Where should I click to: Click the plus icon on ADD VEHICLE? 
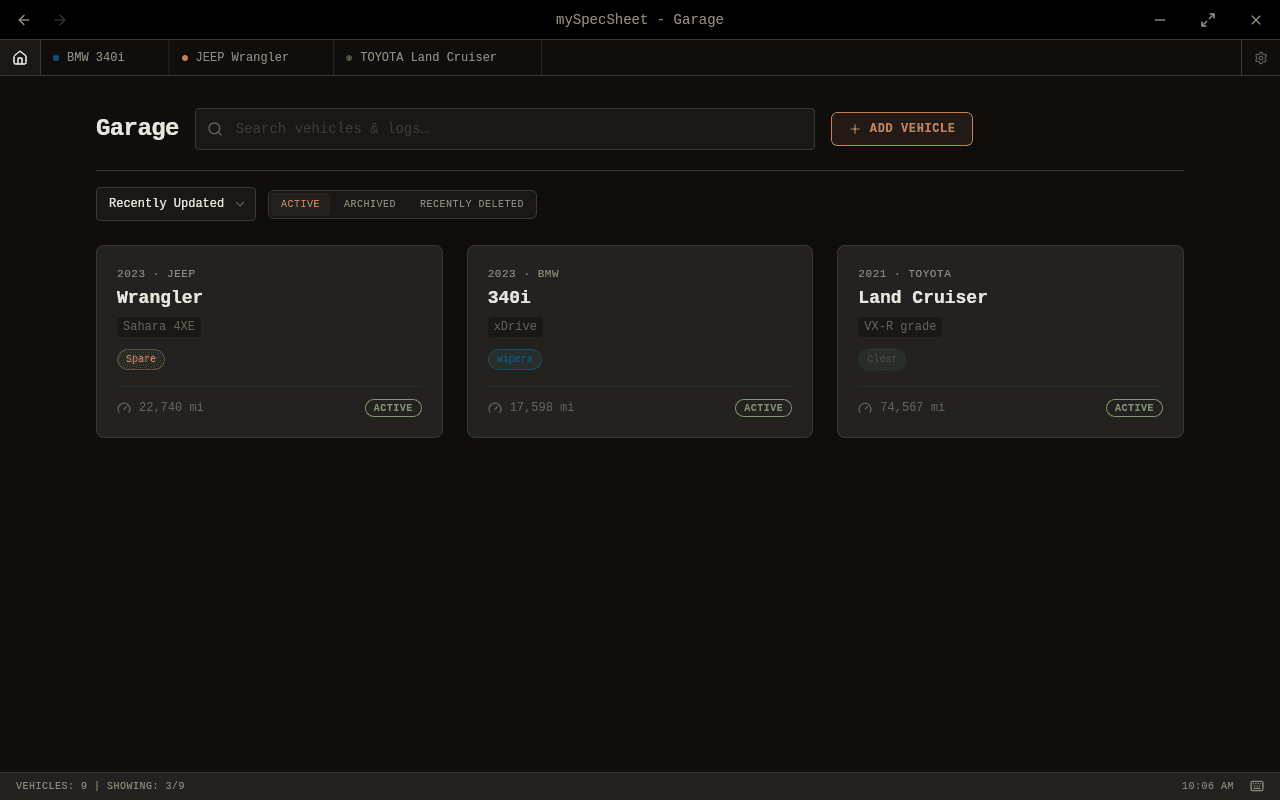pyautogui.click(x=854, y=128)
